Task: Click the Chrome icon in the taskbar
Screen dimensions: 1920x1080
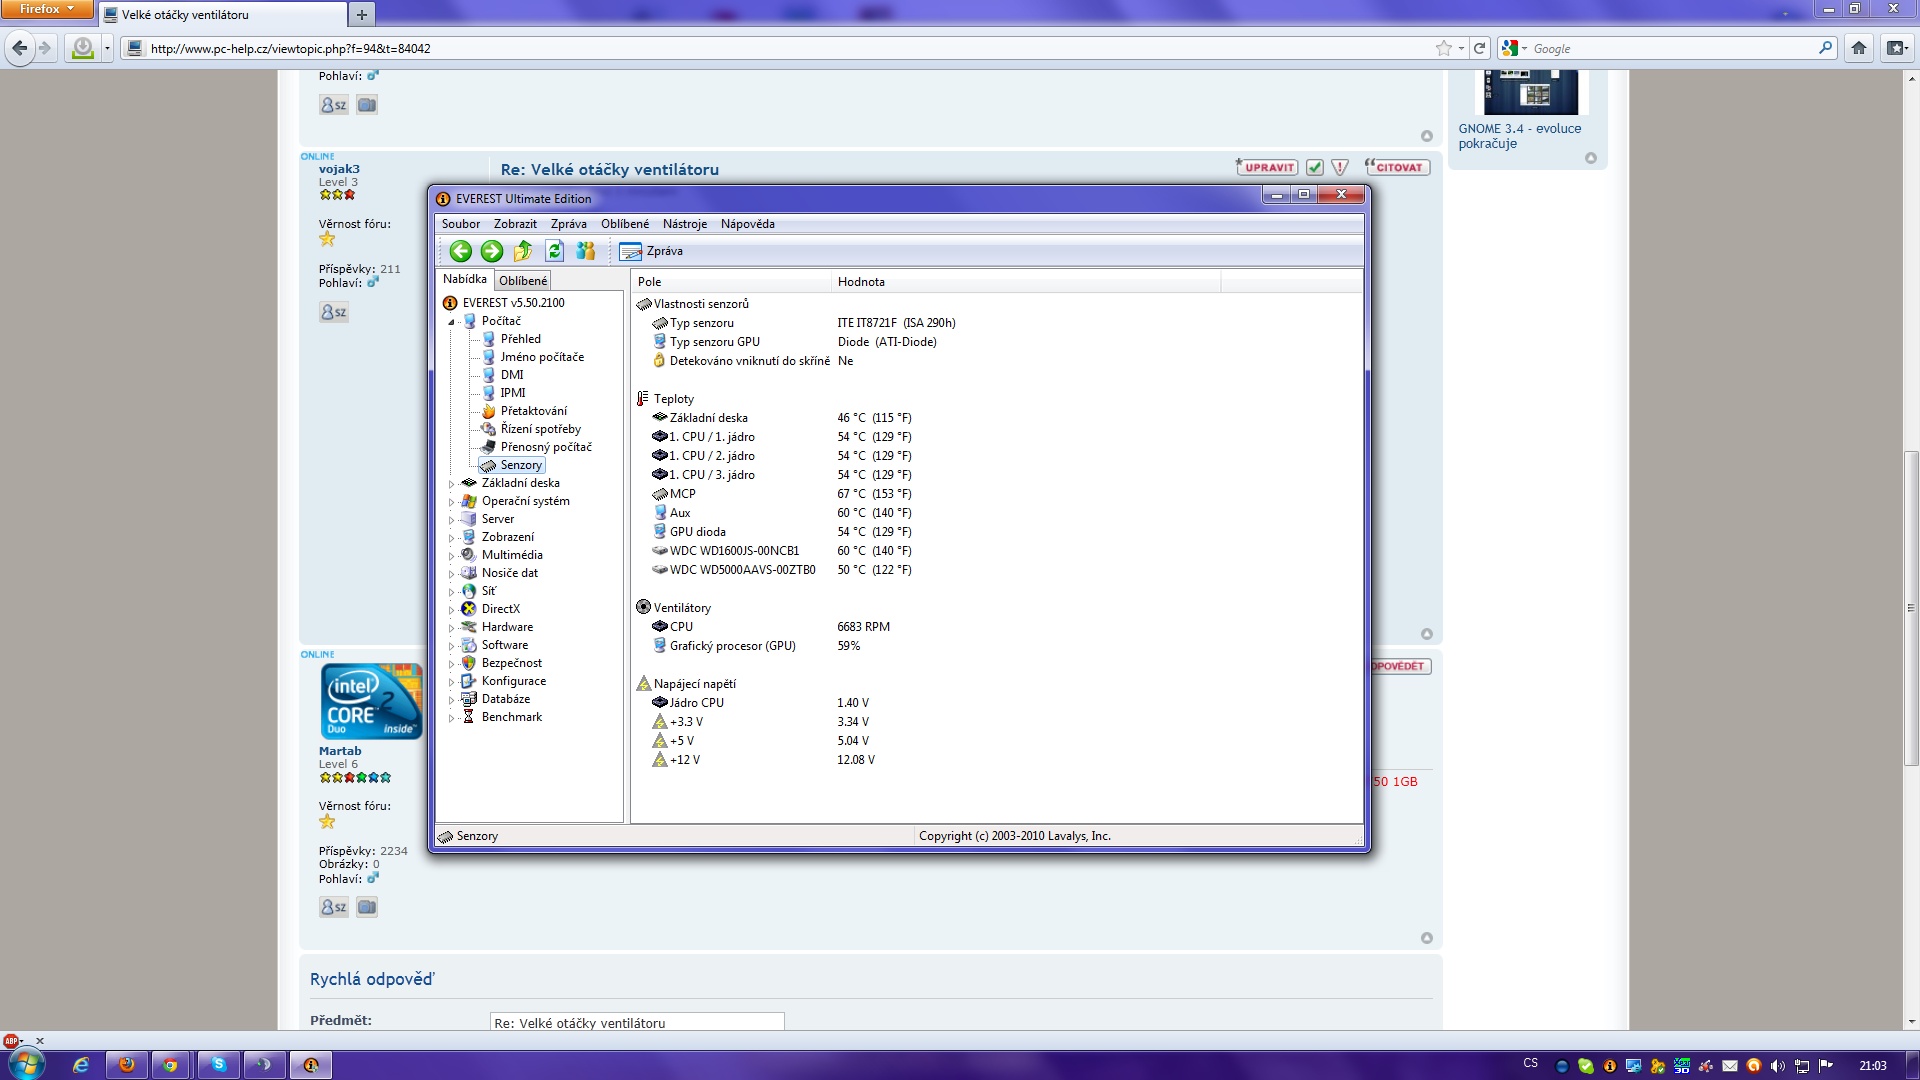Action: [x=170, y=1065]
